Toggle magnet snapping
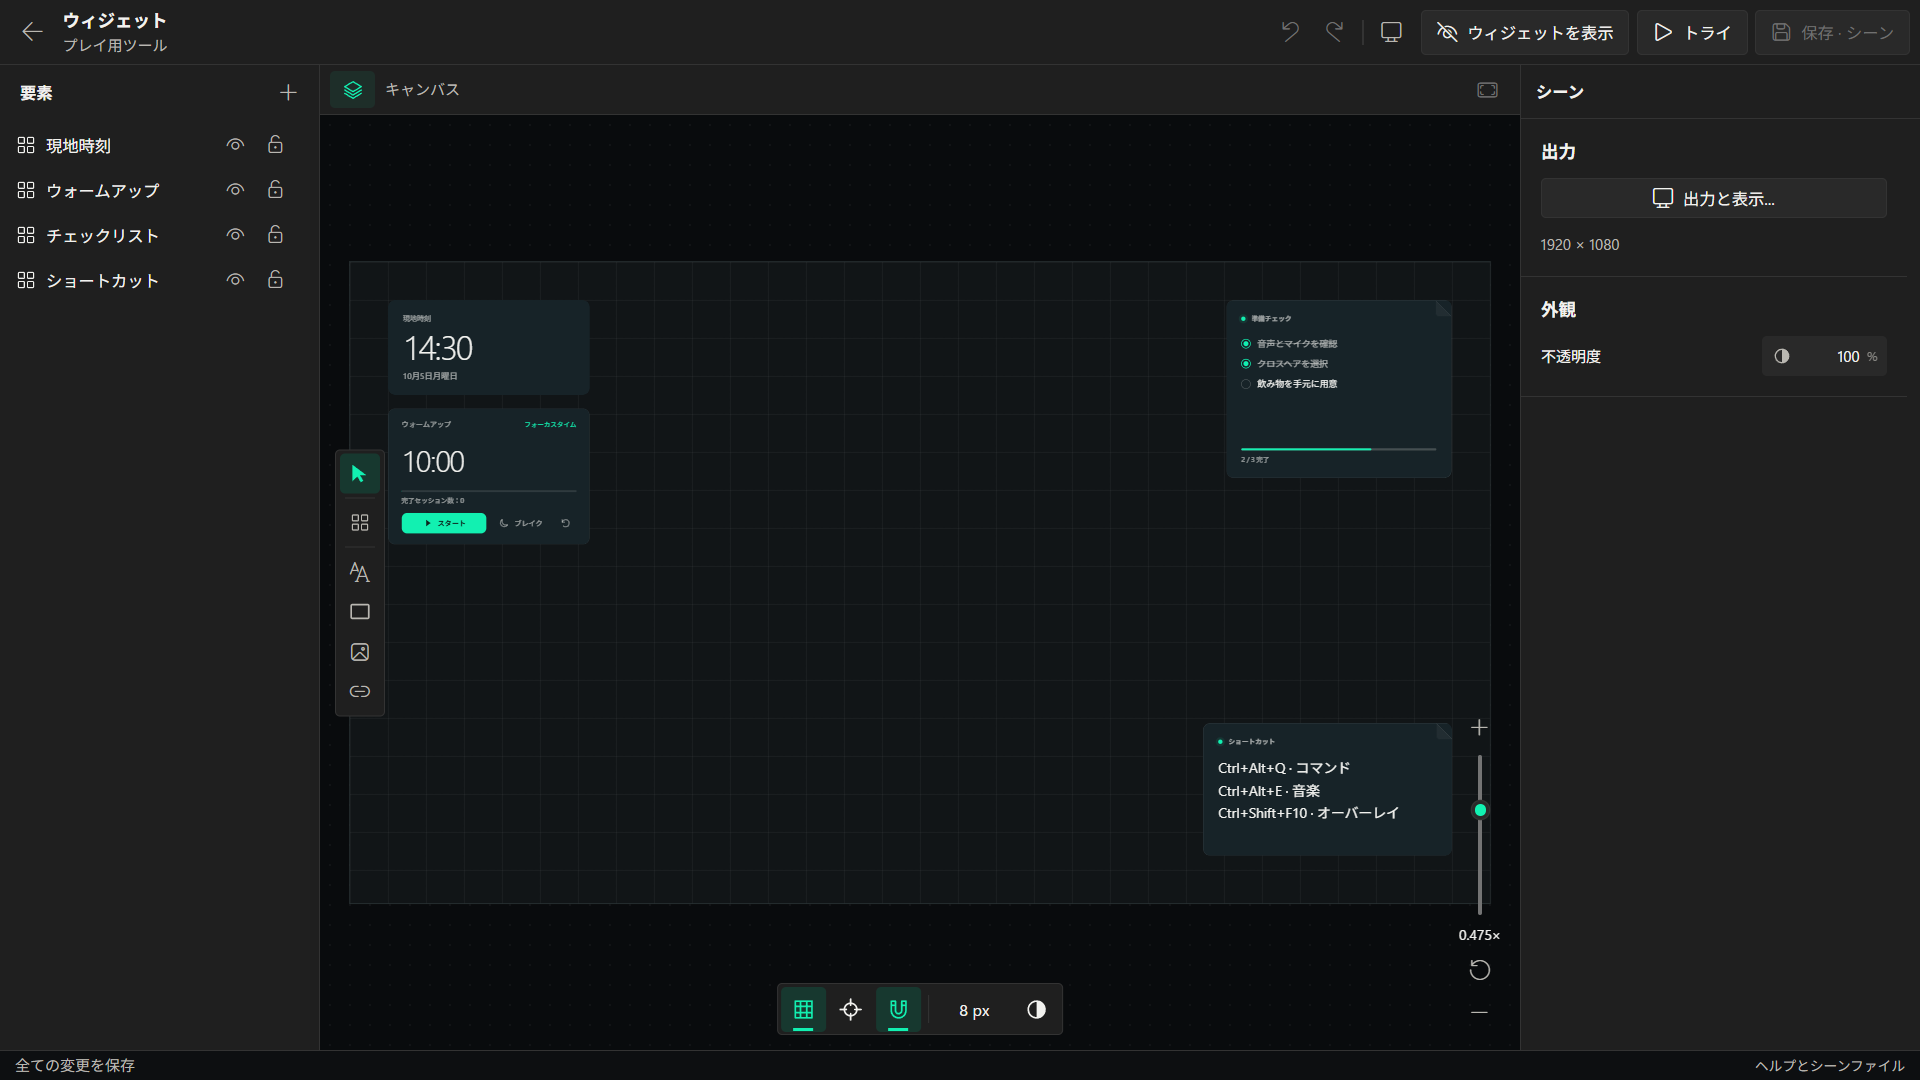1920x1080 pixels. (x=898, y=1010)
